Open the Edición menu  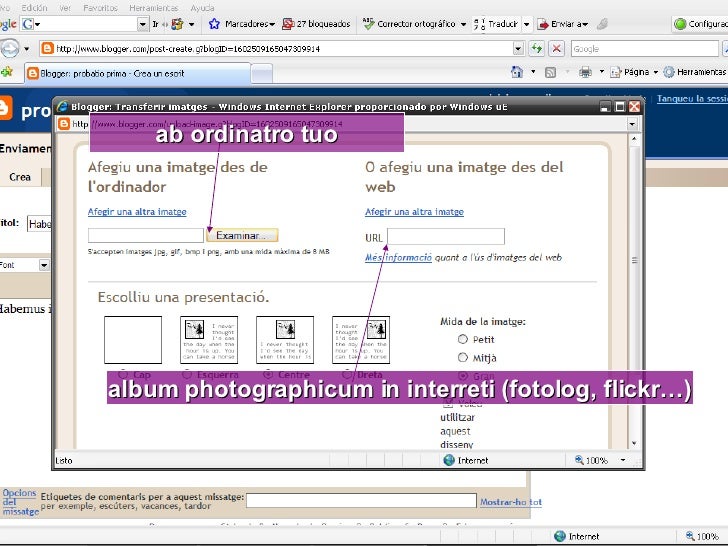coord(34,8)
